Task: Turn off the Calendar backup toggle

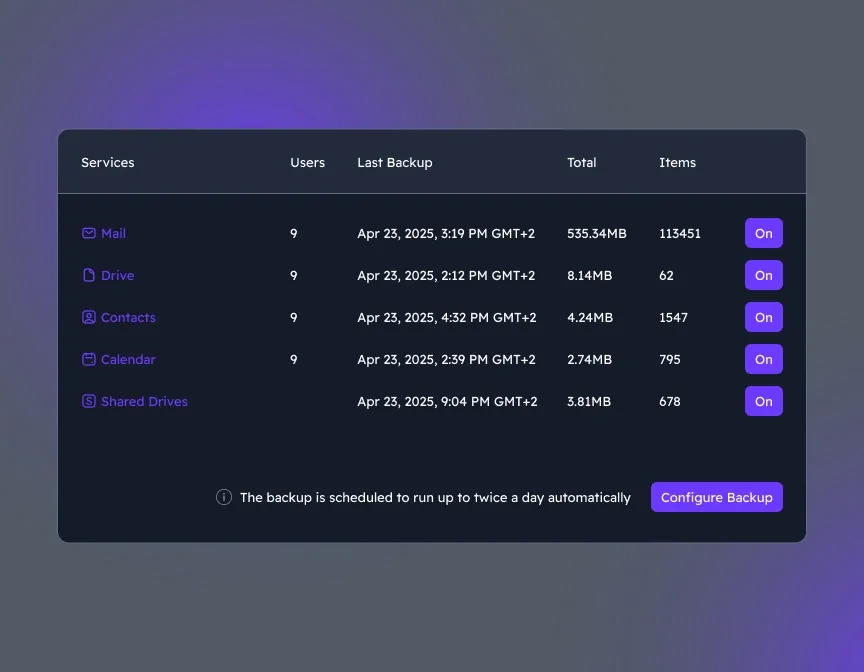Action: (763, 359)
